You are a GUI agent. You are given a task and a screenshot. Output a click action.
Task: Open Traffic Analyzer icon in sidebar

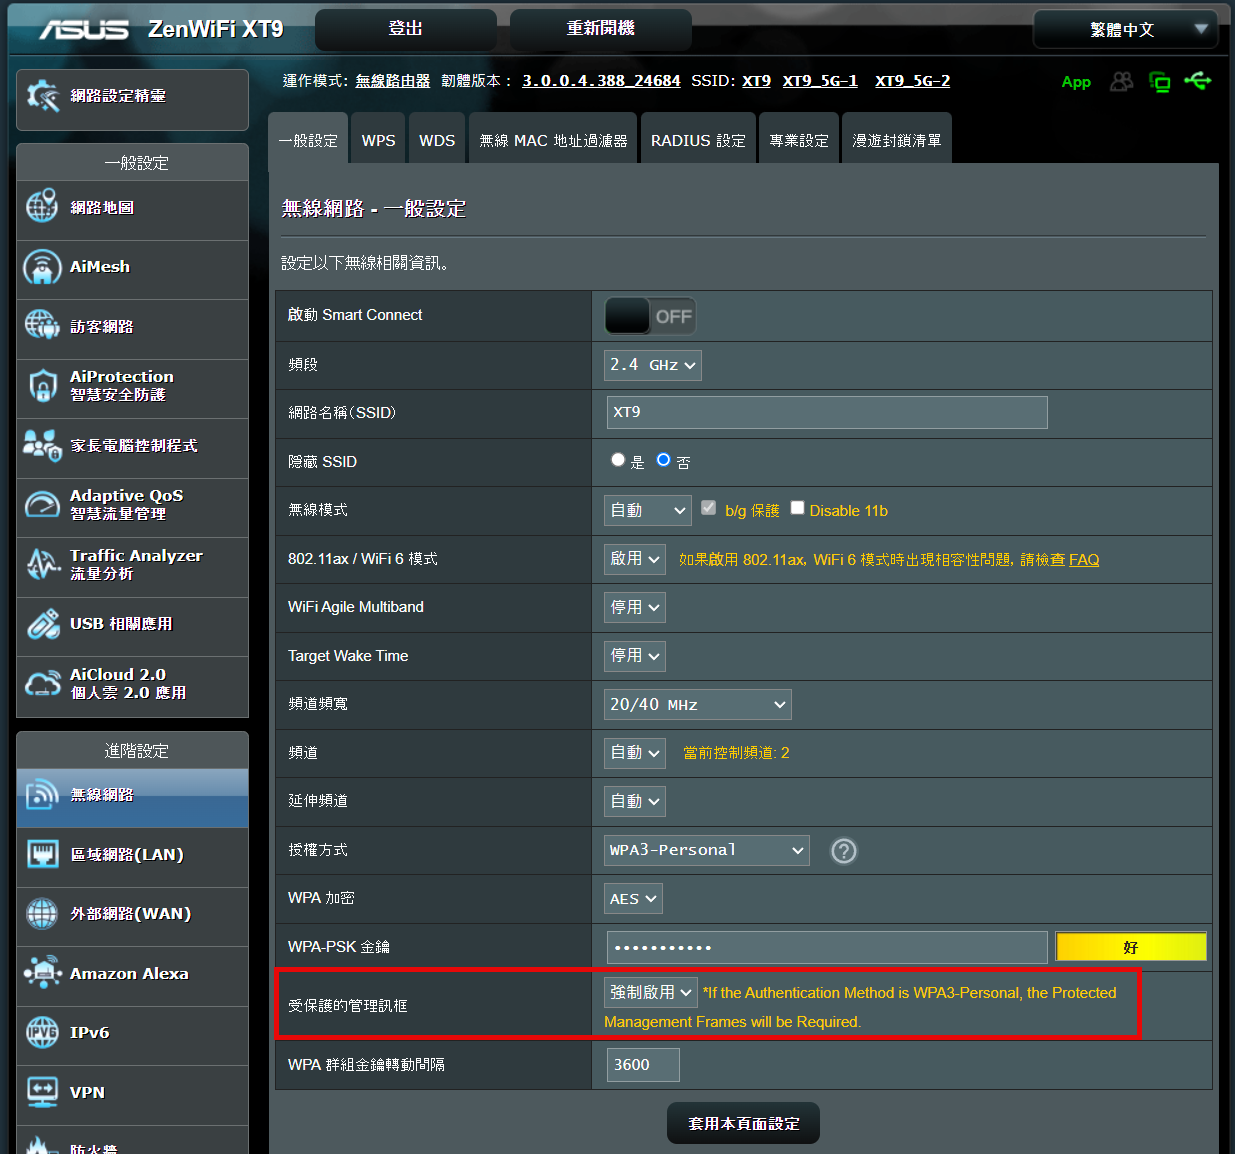[42, 565]
